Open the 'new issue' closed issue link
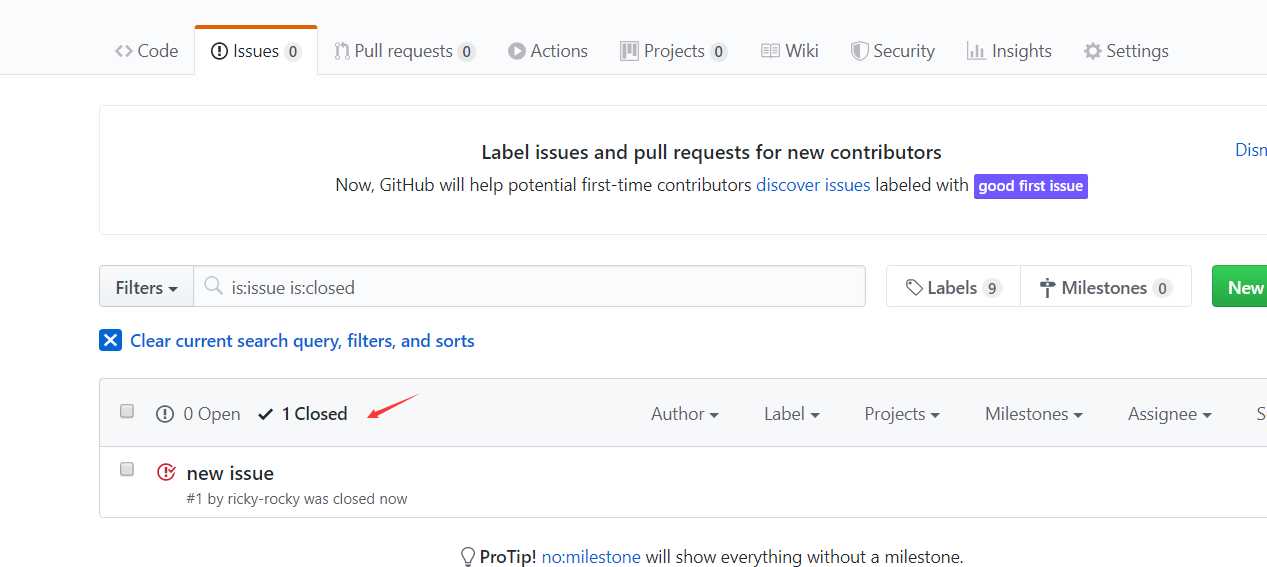Viewport: 1267px width, 567px height. (x=230, y=473)
